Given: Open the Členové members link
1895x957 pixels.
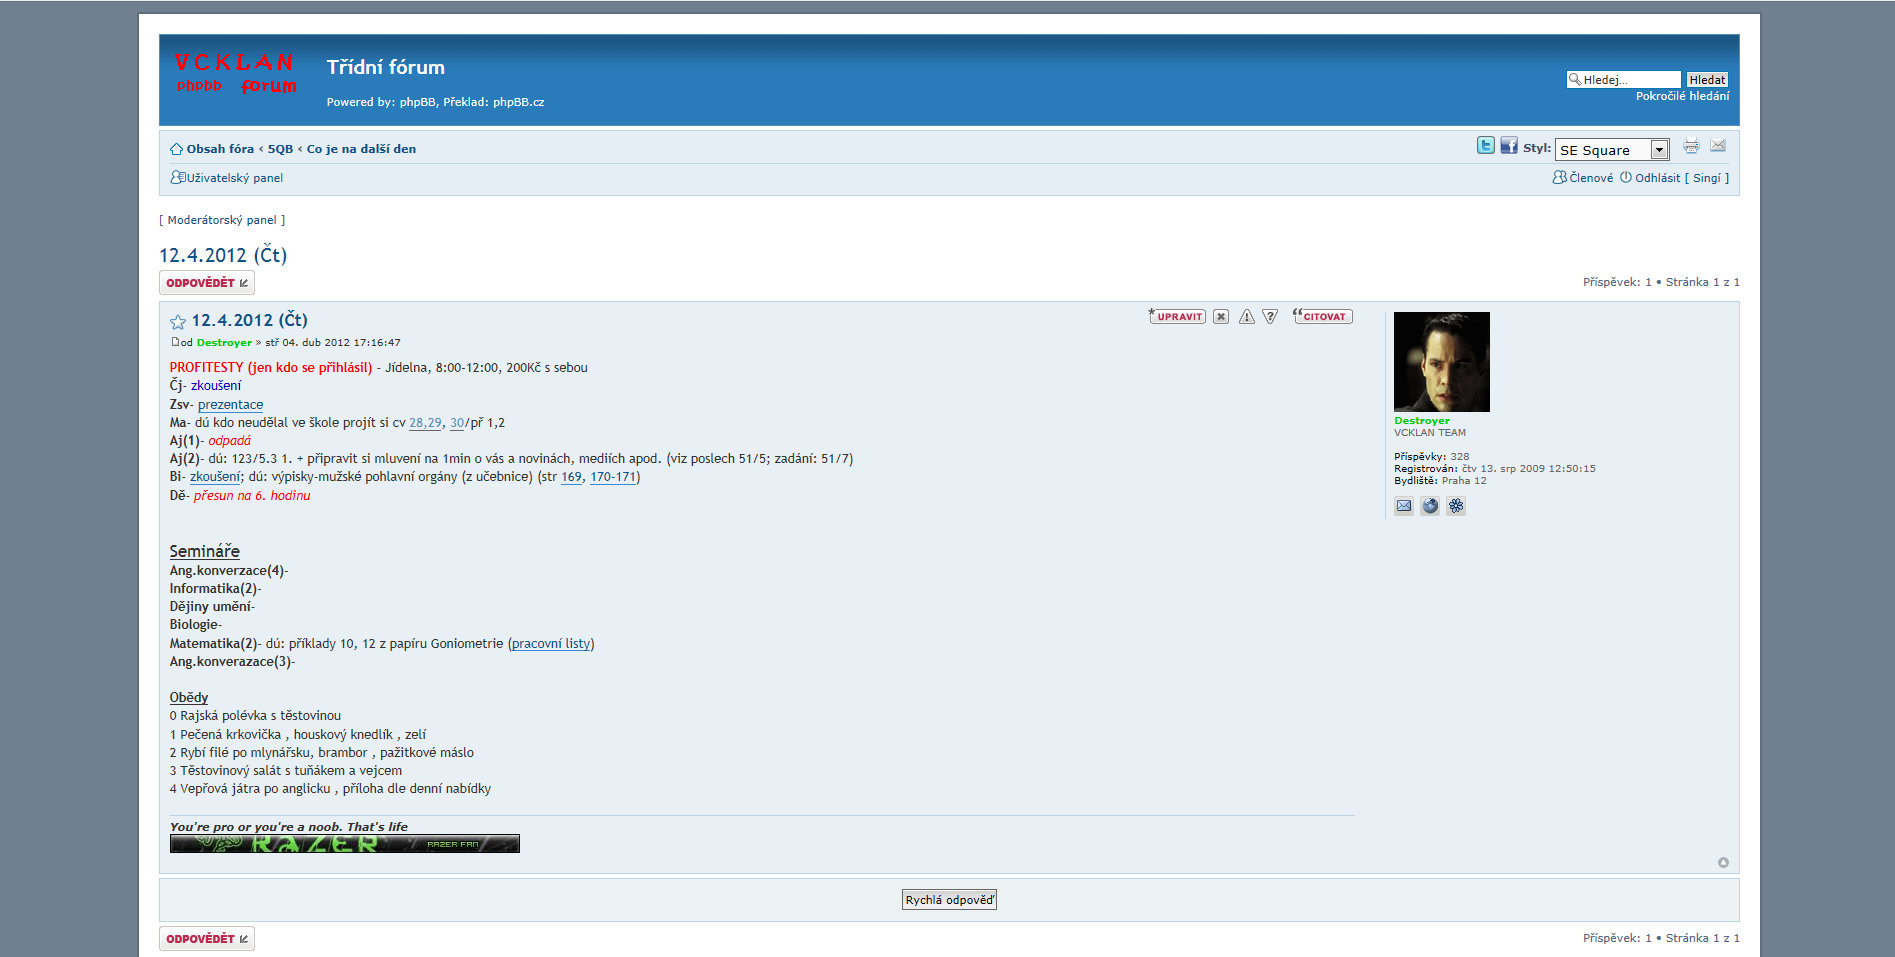Looking at the screenshot, I should (x=1591, y=178).
